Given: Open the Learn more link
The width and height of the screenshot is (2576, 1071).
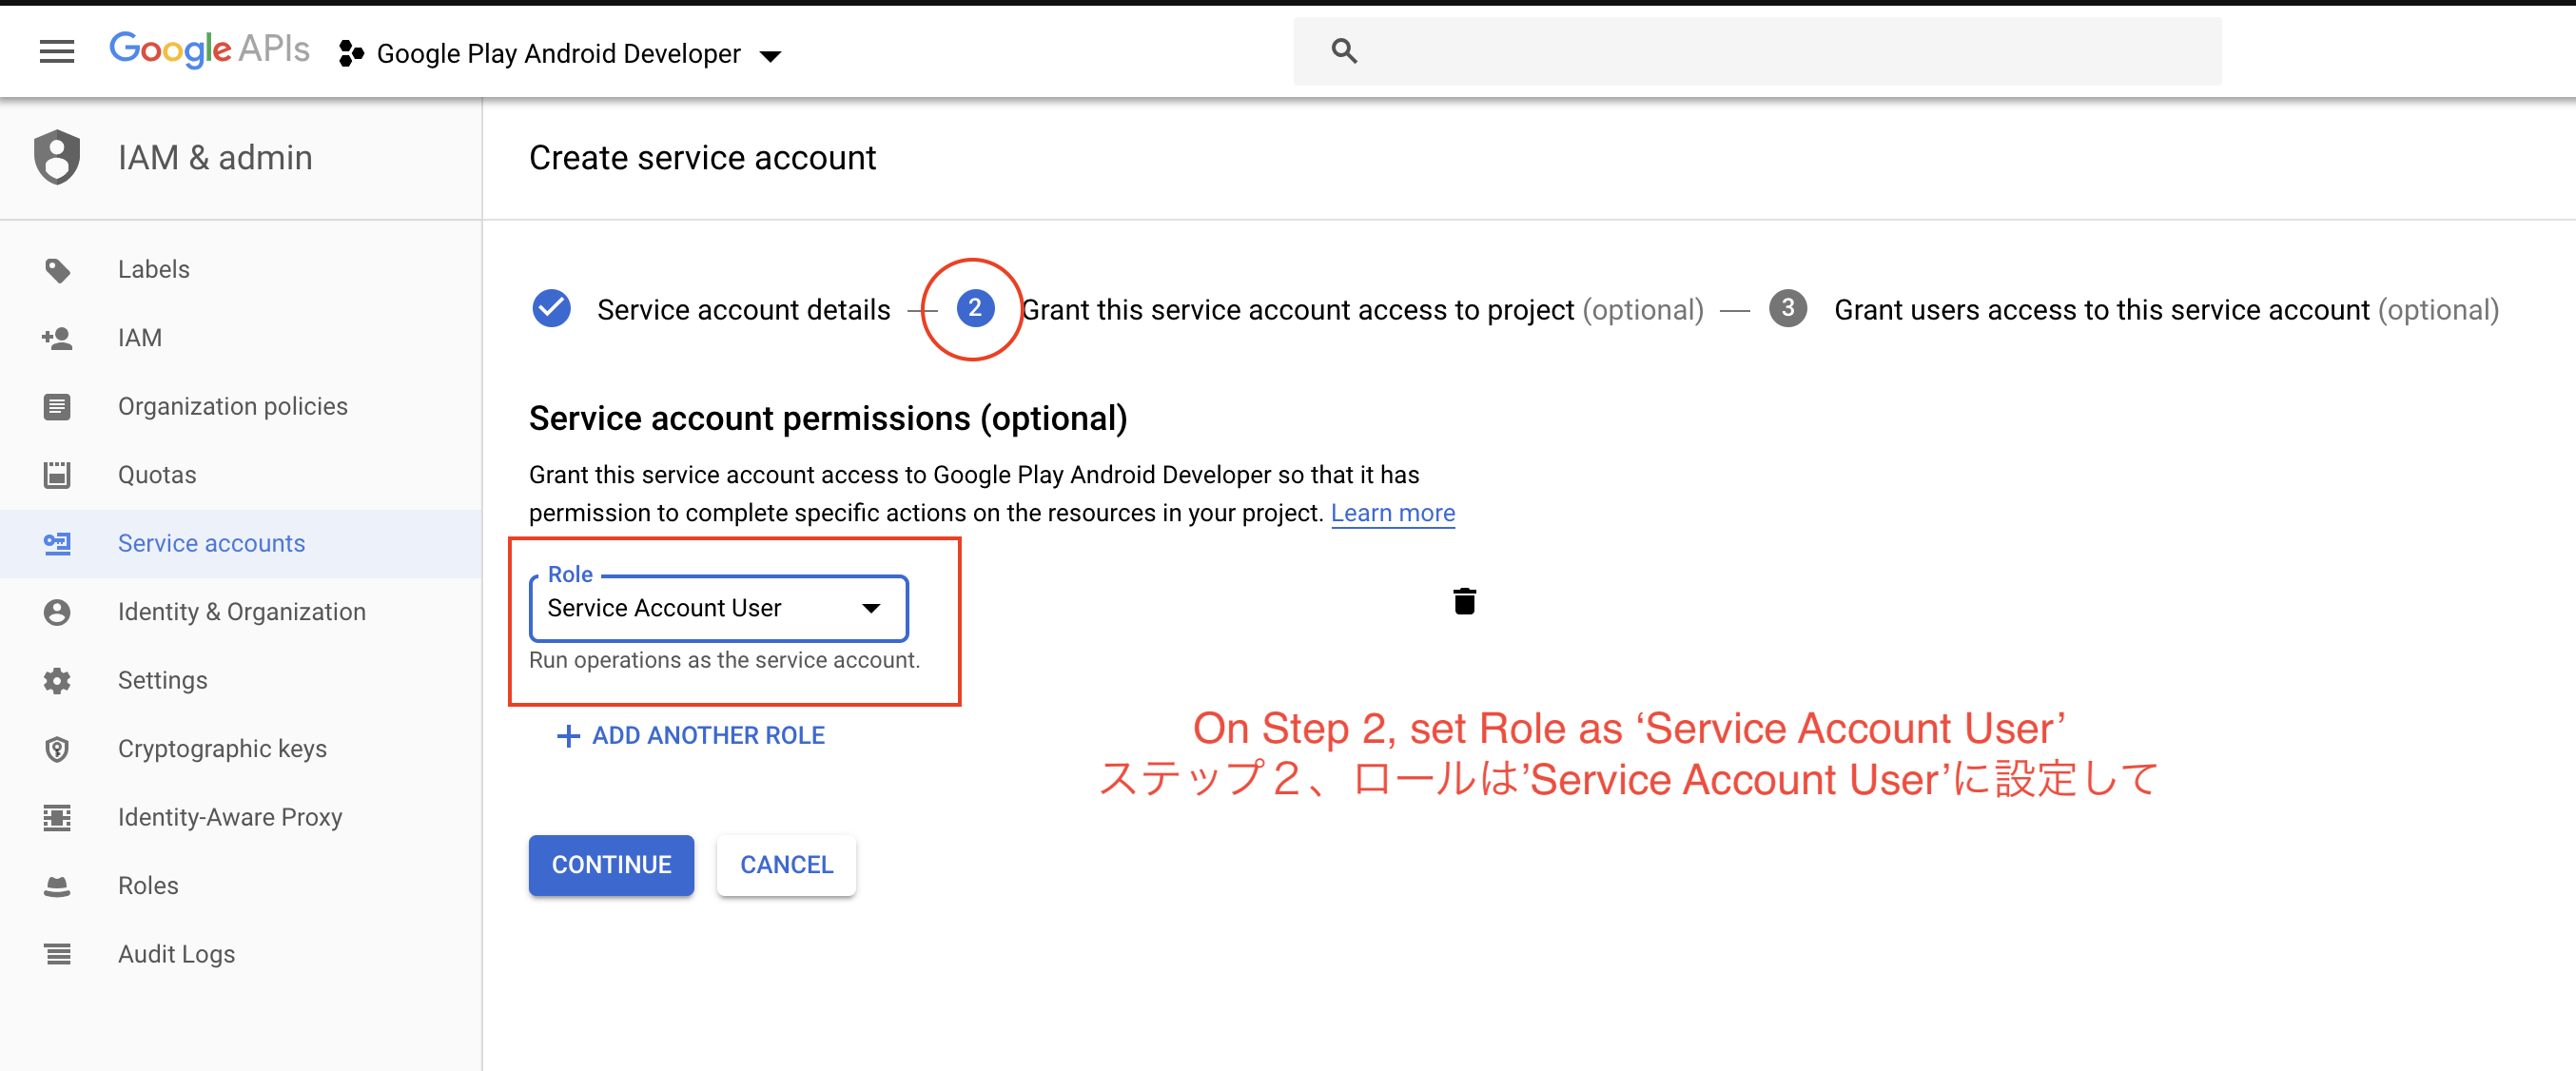Looking at the screenshot, I should (x=1392, y=513).
